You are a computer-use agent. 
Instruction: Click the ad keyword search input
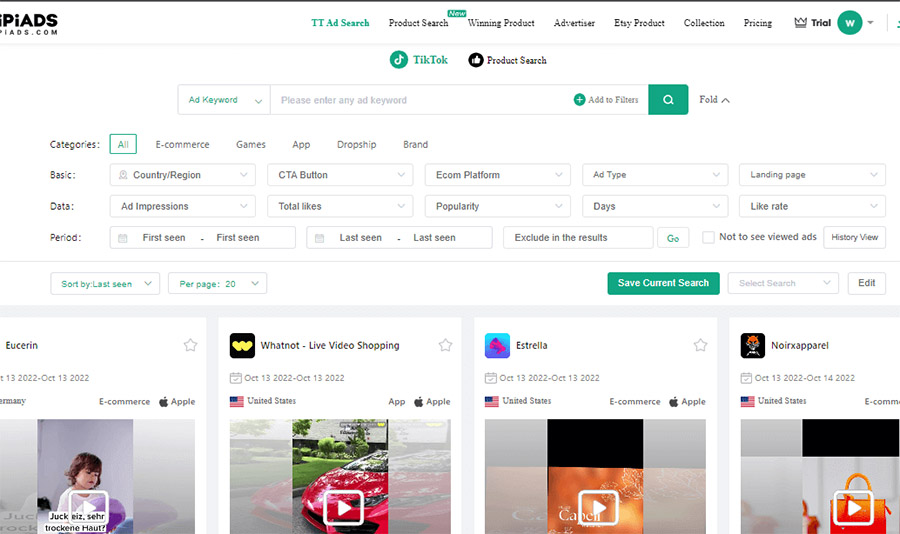[x=422, y=100]
